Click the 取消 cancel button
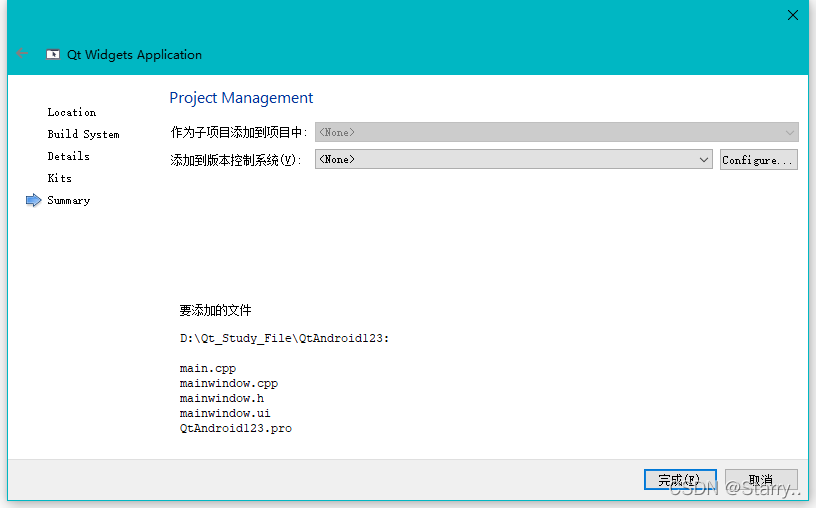This screenshot has height=508, width=816. coord(761,479)
